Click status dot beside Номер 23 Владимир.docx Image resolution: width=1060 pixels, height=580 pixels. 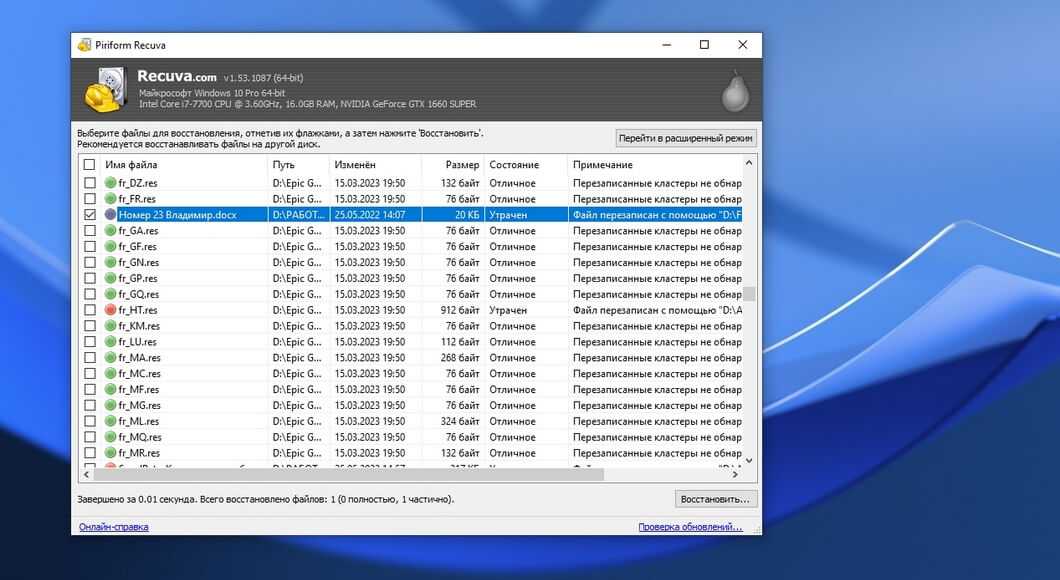pos(111,215)
